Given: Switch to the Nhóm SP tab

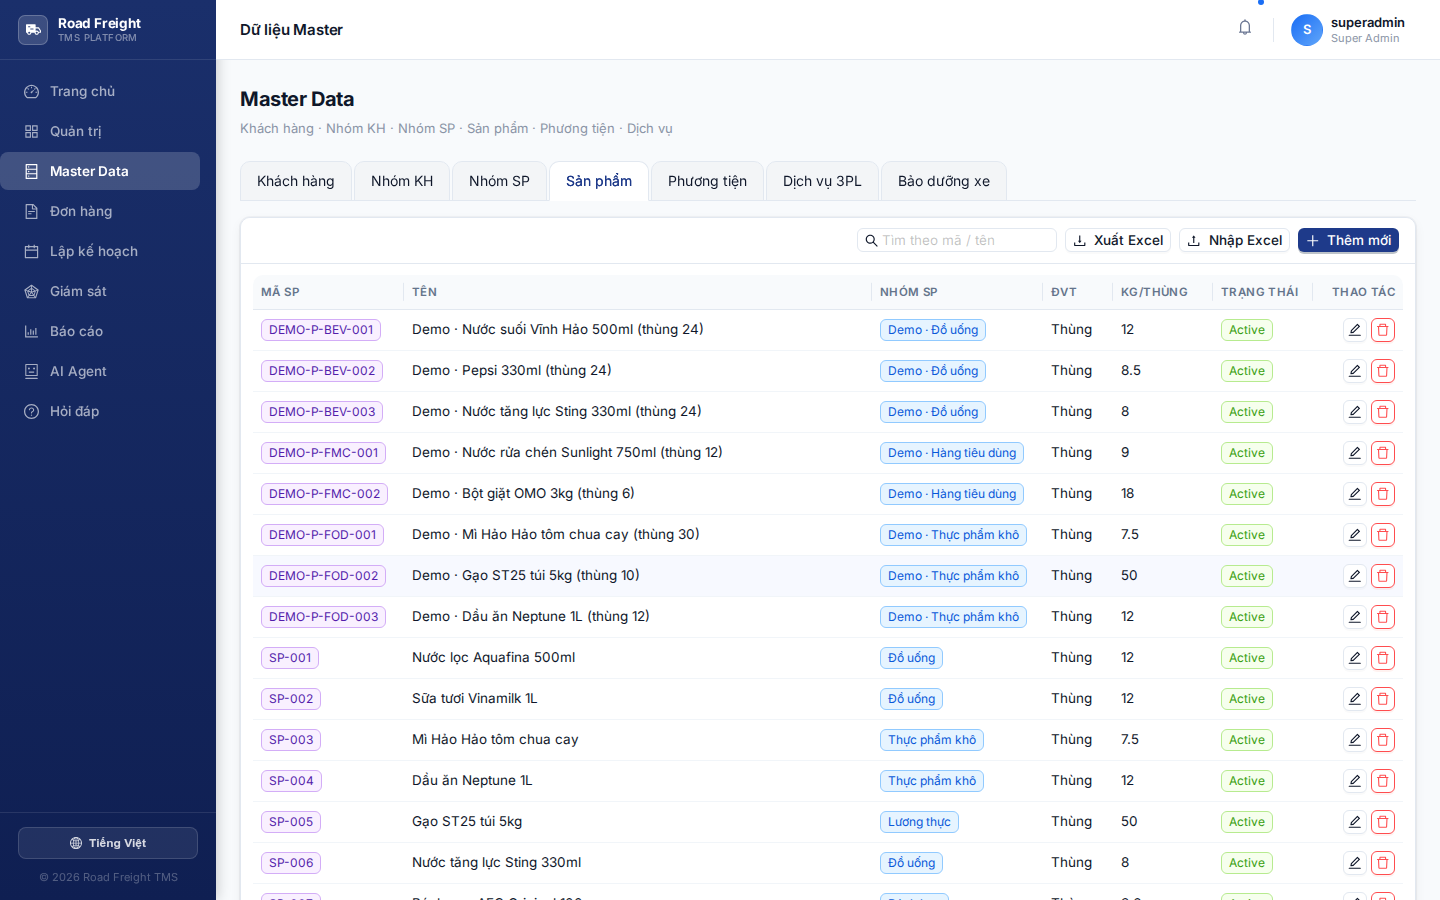Looking at the screenshot, I should coord(499,181).
